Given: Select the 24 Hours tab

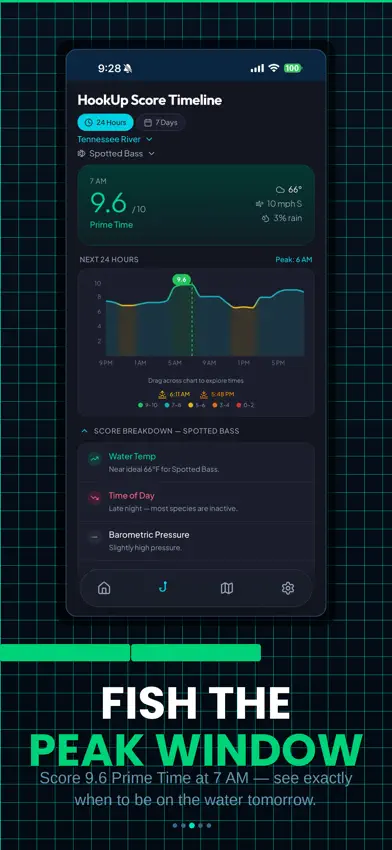Looking at the screenshot, I should [105, 123].
